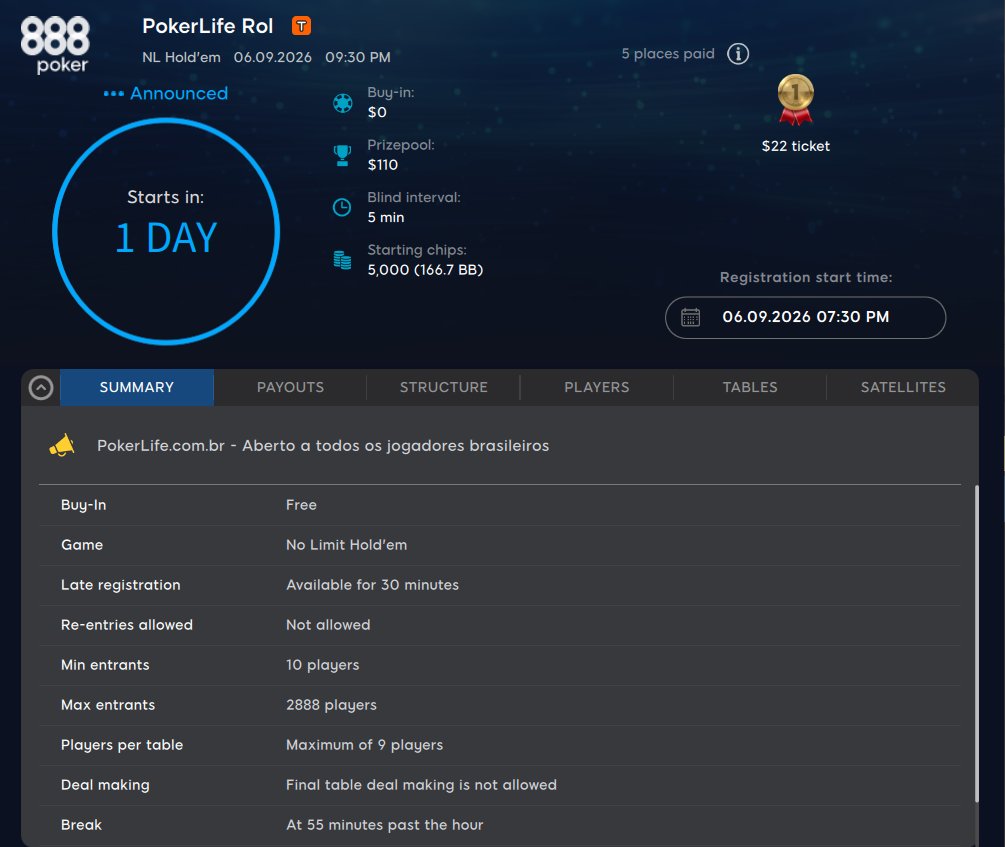Click the Buy-In row value Free
The width and height of the screenshot is (1005, 847).
(301, 505)
